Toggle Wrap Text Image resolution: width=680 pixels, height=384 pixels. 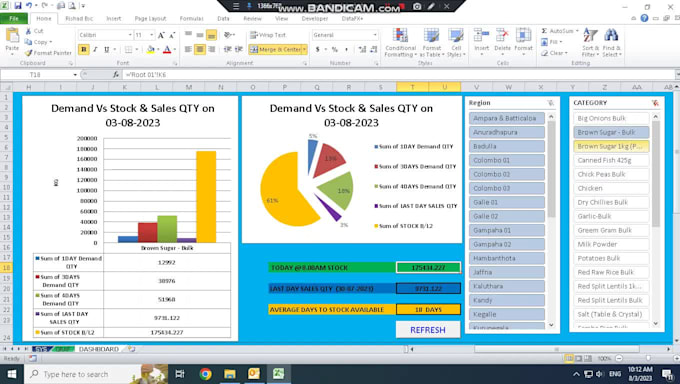268,35
